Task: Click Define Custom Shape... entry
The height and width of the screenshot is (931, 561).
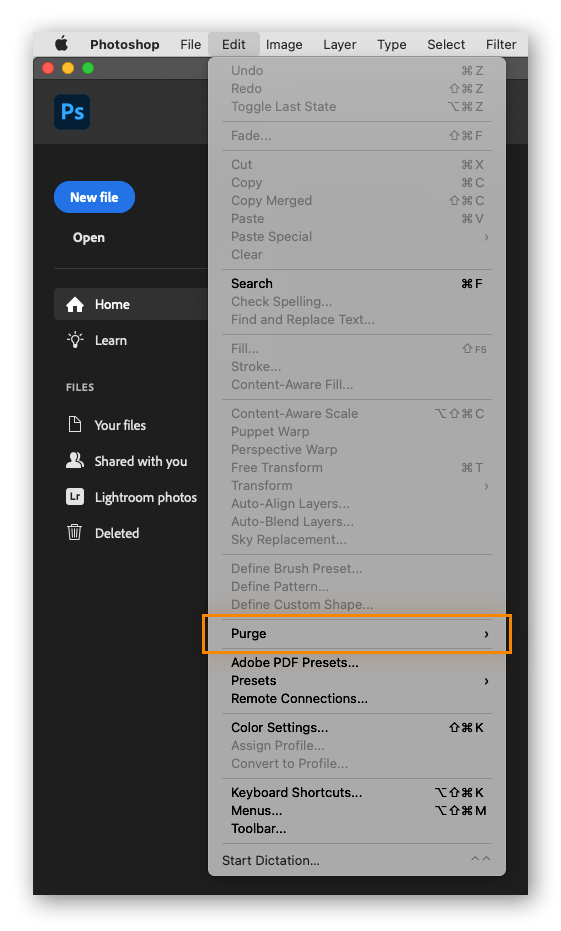Action: [x=357, y=604]
